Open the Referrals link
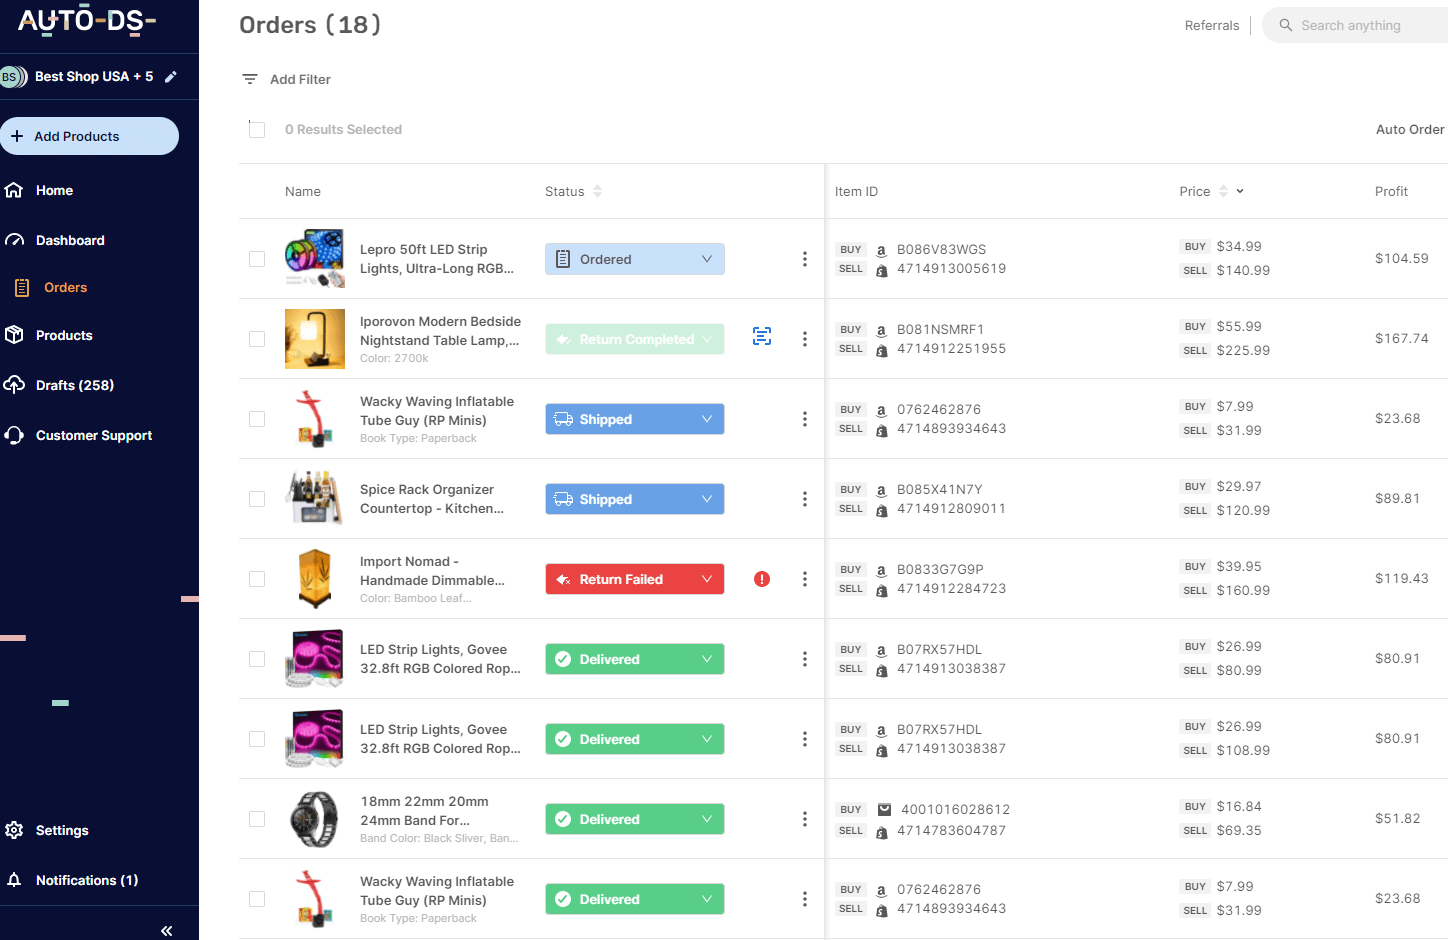Image resolution: width=1448 pixels, height=940 pixels. click(x=1211, y=25)
